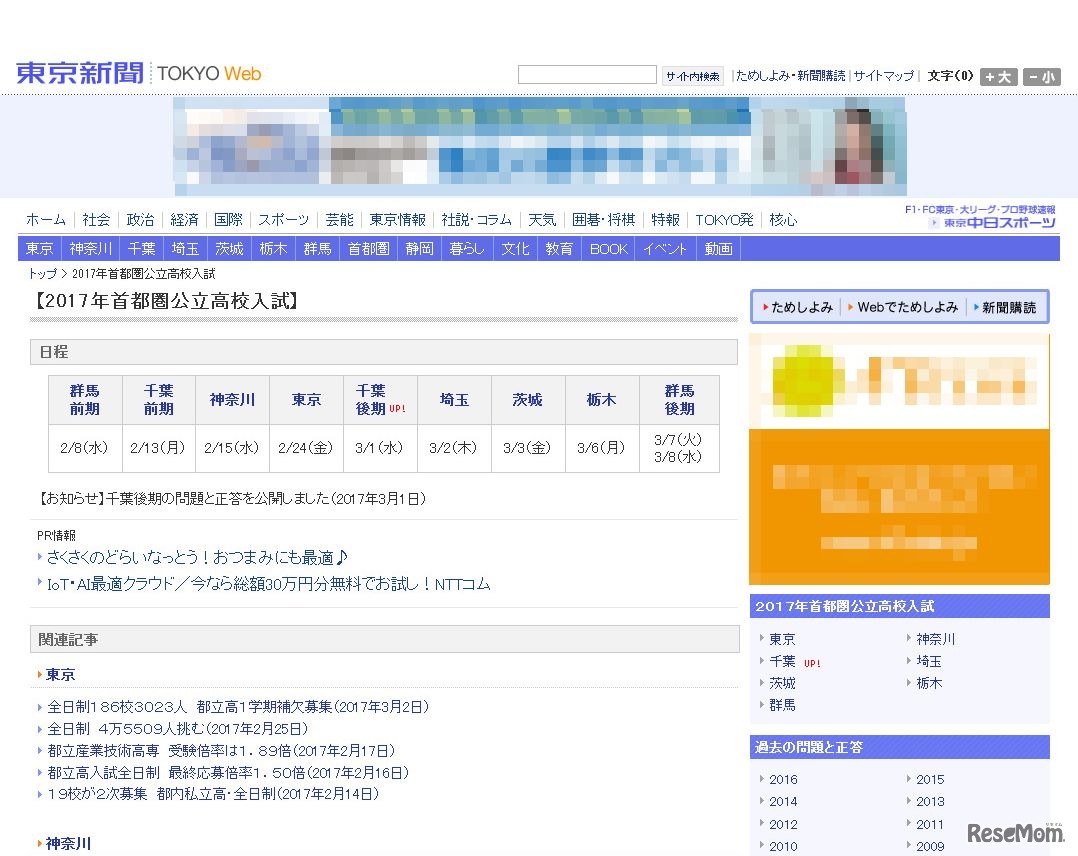Click the トップ breadcrumb link
1078x856 pixels.
(x=39, y=273)
